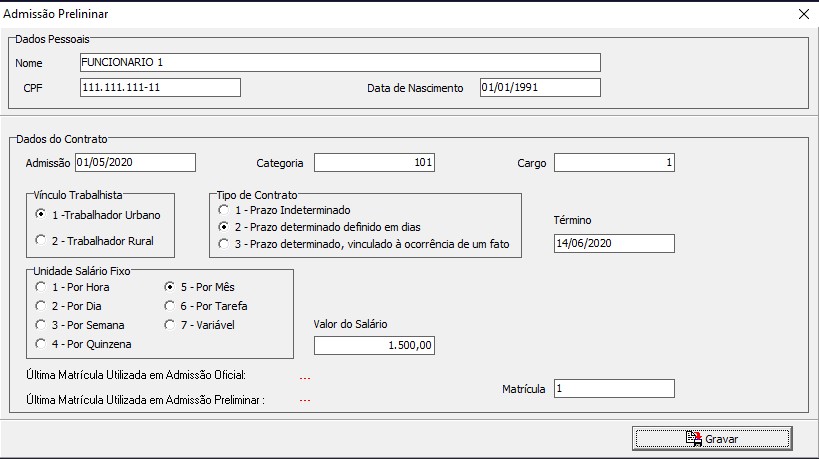Select 6 - Por Tarefa salary unit
The image size is (819, 459).
(x=169, y=306)
